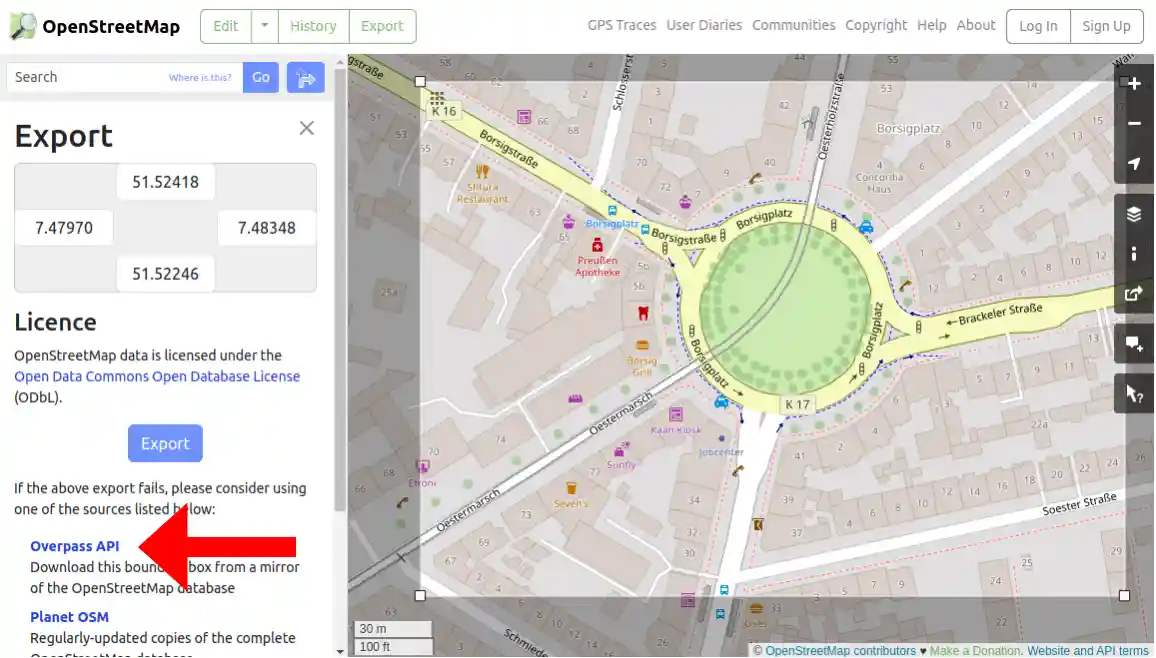The height and width of the screenshot is (658, 1156).
Task: Click the blue Export button
Action: 165,444
